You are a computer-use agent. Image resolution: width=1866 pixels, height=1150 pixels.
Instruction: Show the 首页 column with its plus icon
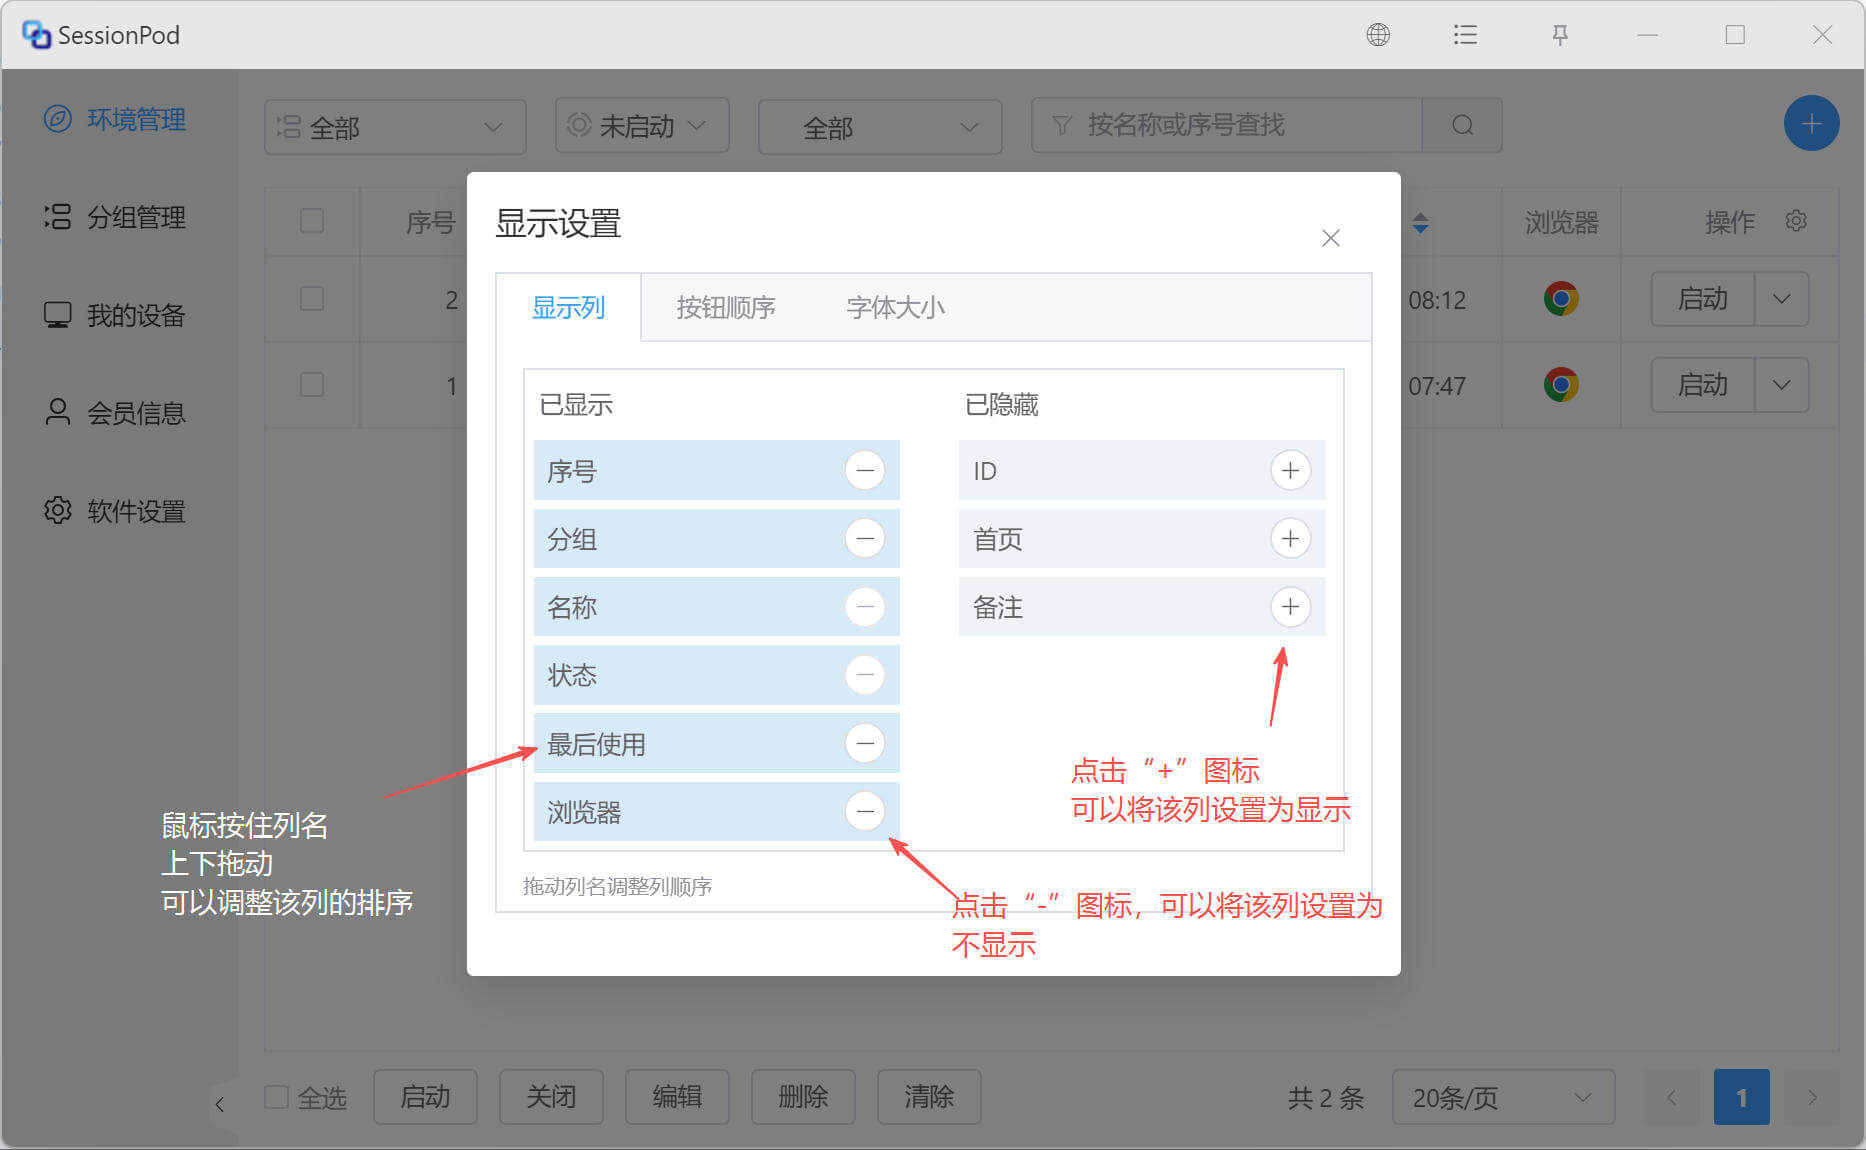pos(1290,538)
